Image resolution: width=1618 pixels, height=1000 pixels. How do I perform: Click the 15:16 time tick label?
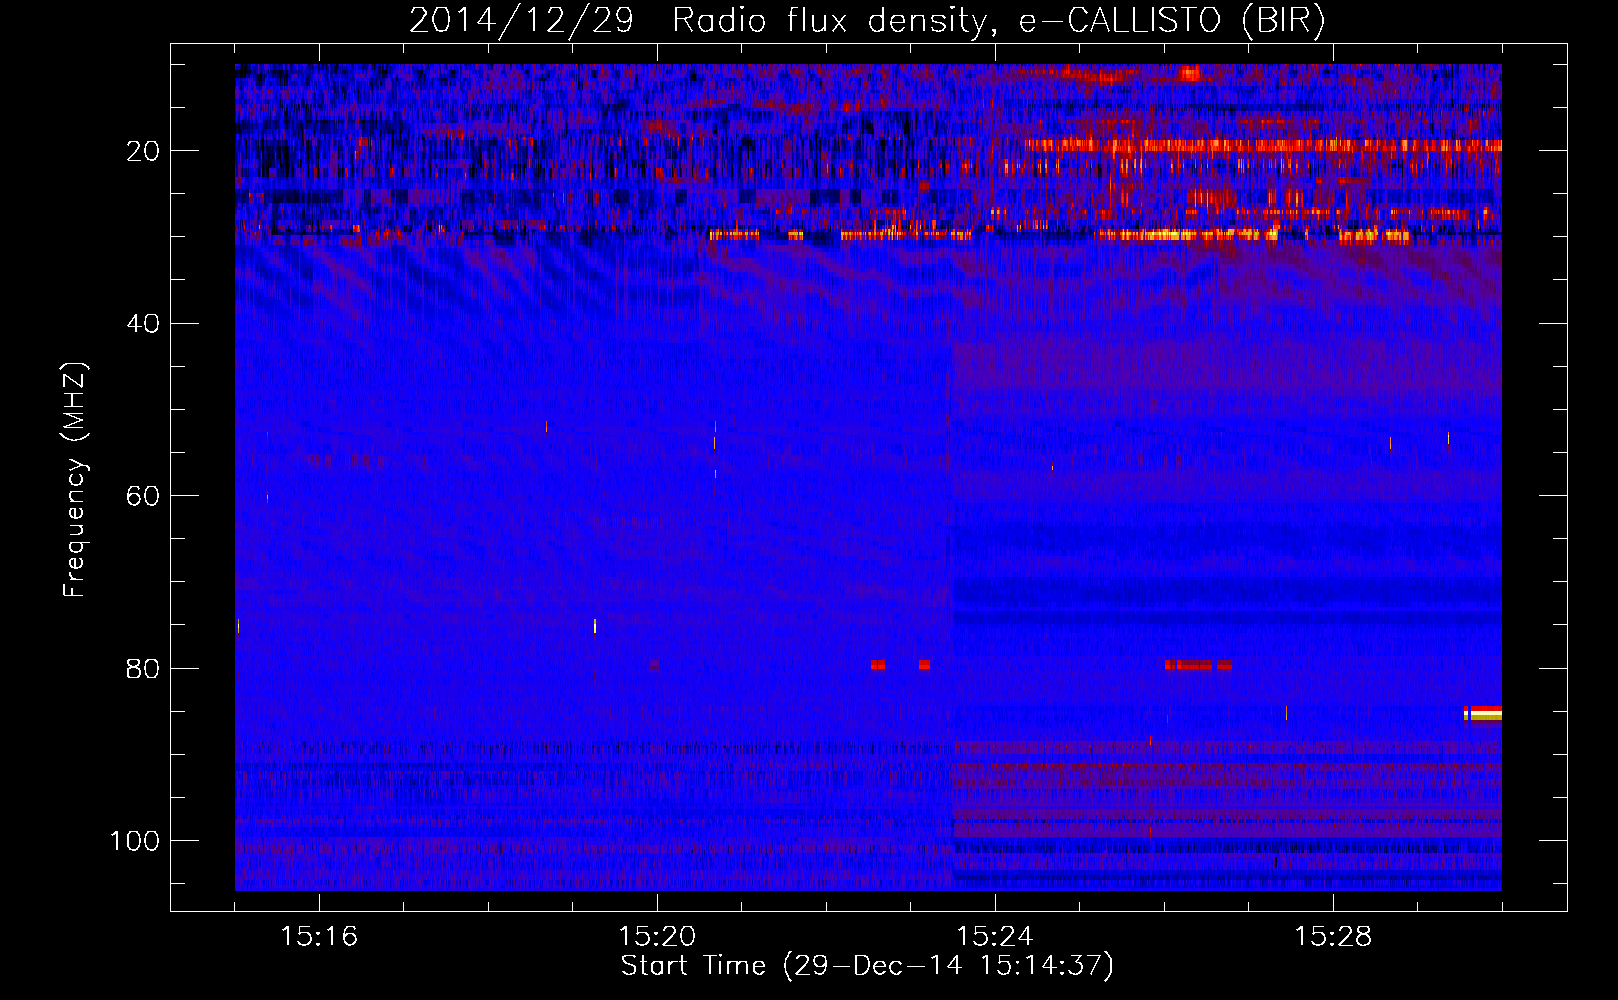(319, 937)
